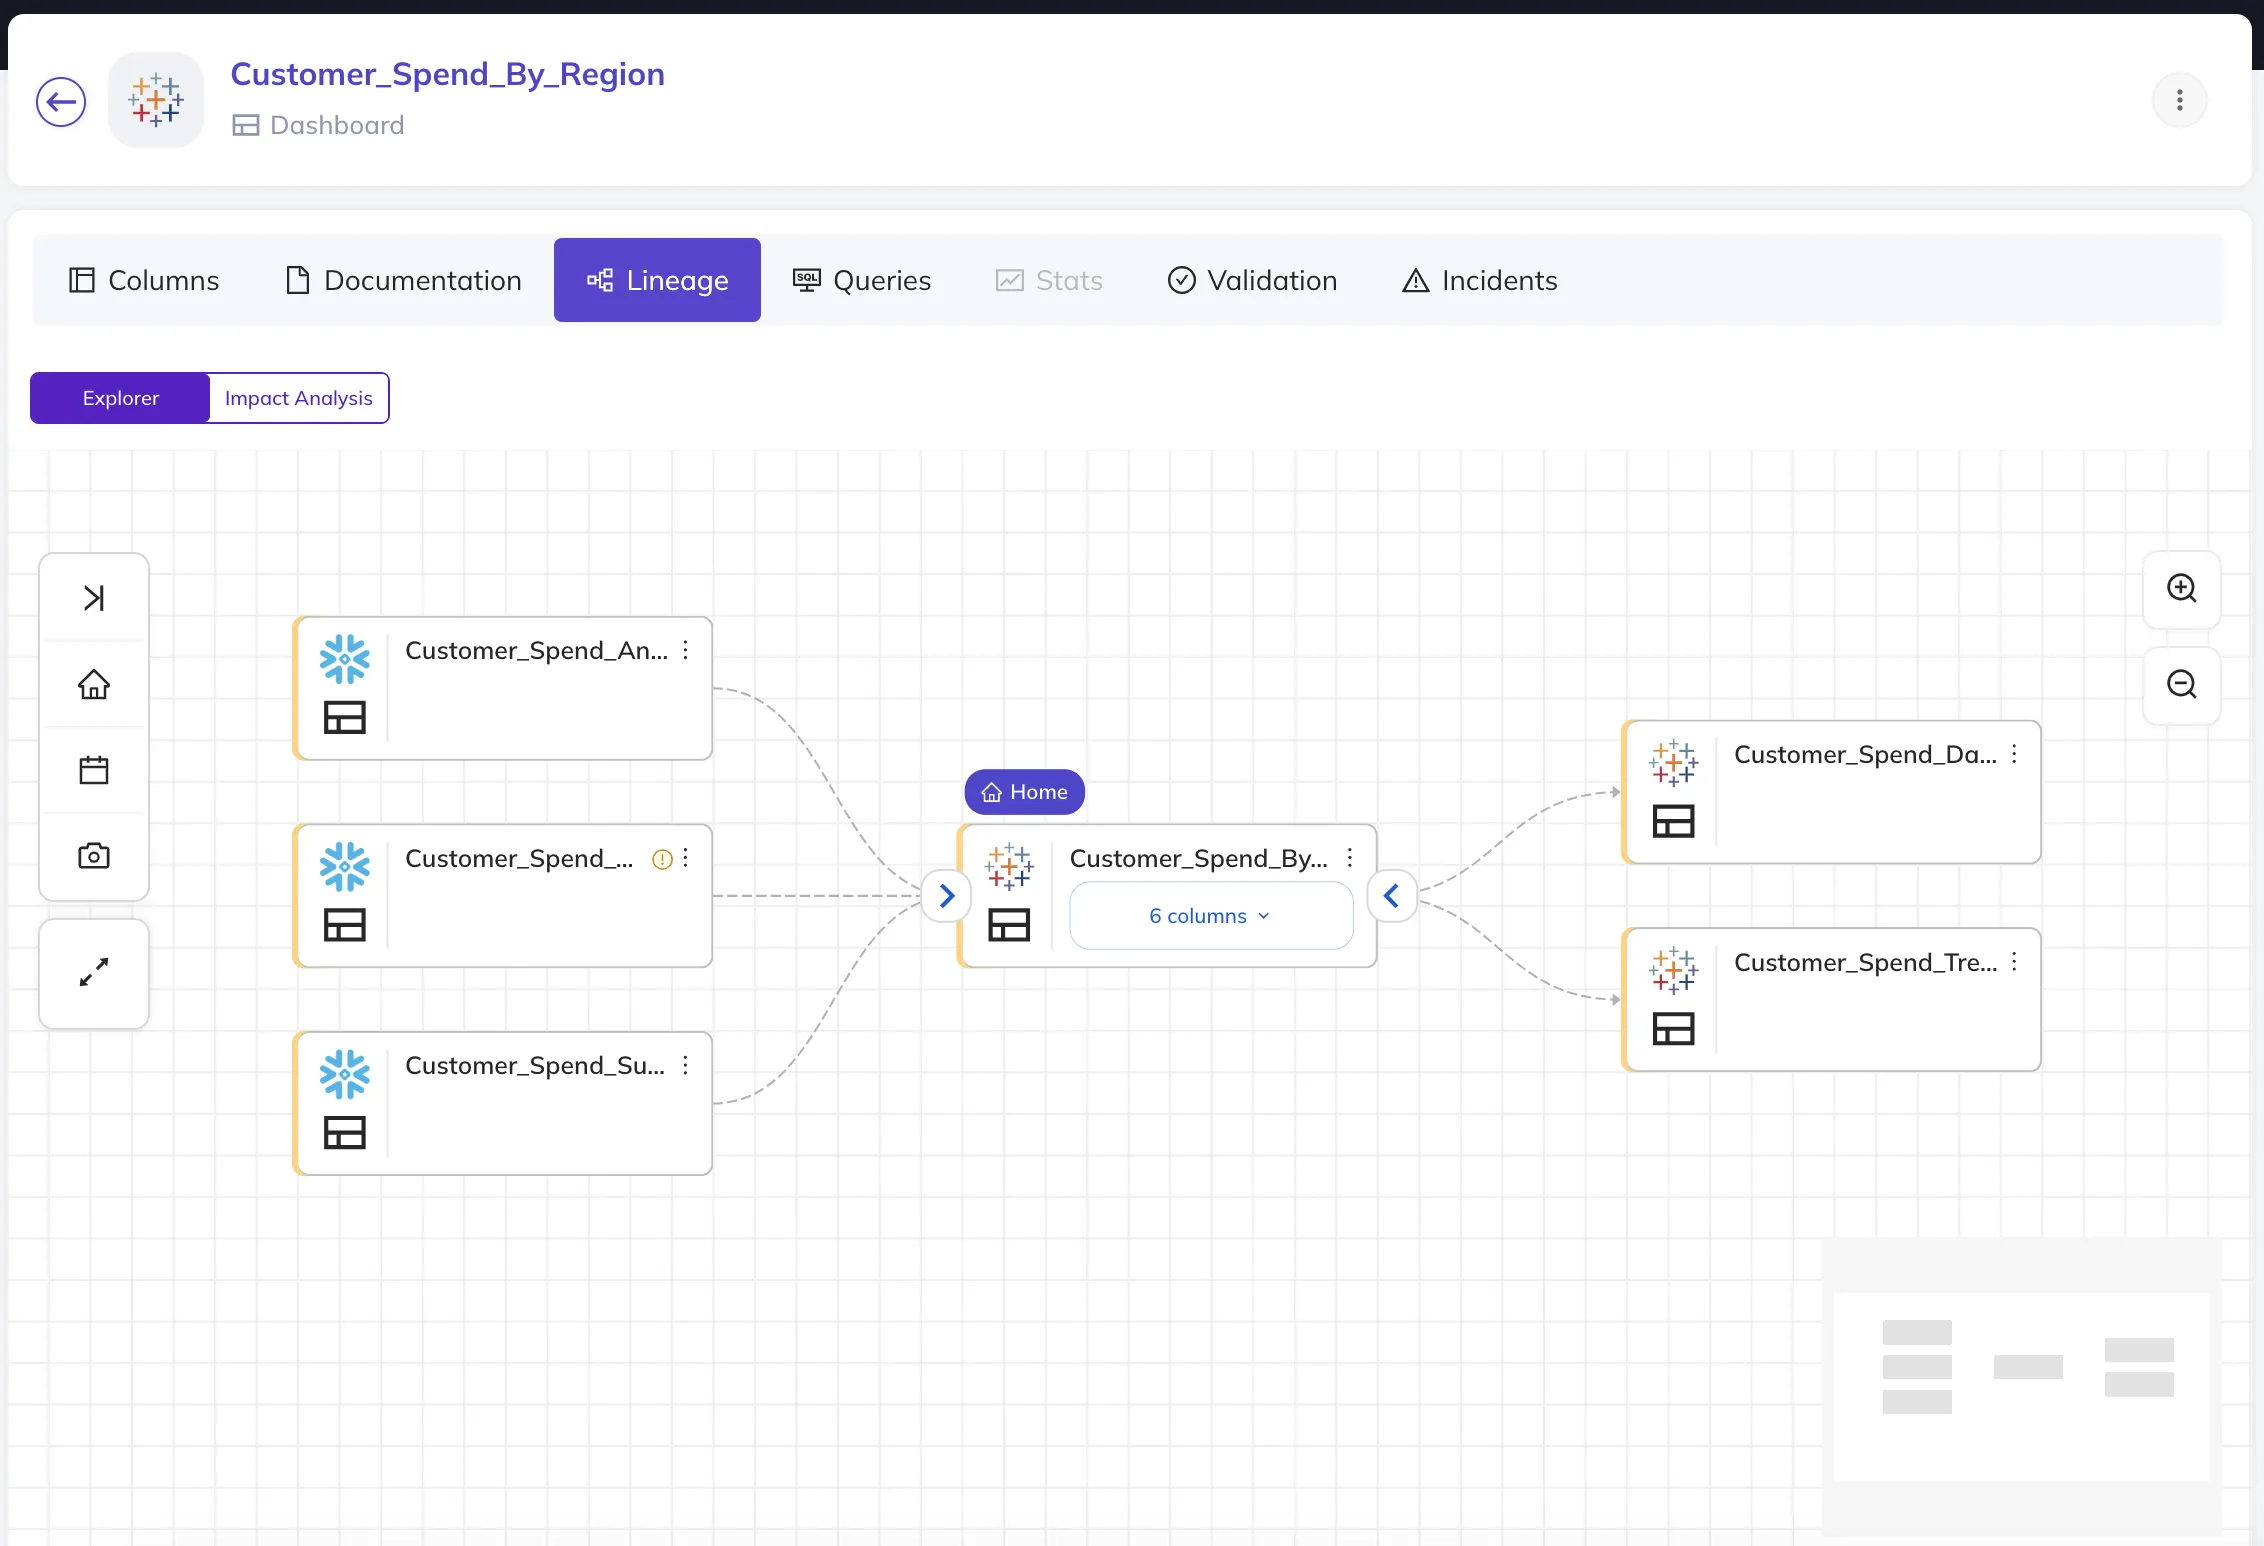Image resolution: width=2264 pixels, height=1546 pixels.
Task: Click the zoom in magnifier icon
Action: (2181, 588)
